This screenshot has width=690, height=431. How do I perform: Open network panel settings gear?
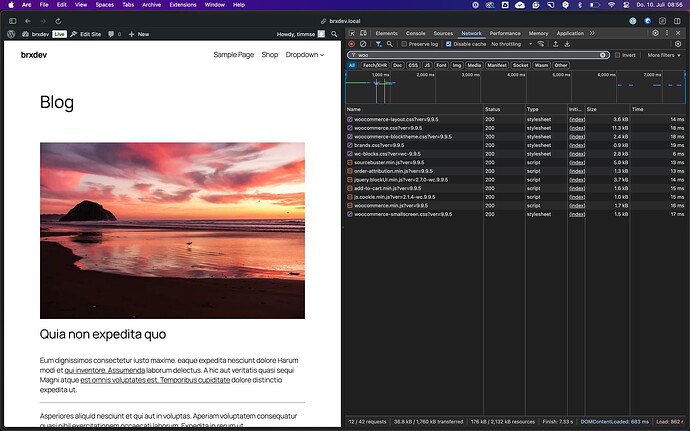click(x=678, y=44)
